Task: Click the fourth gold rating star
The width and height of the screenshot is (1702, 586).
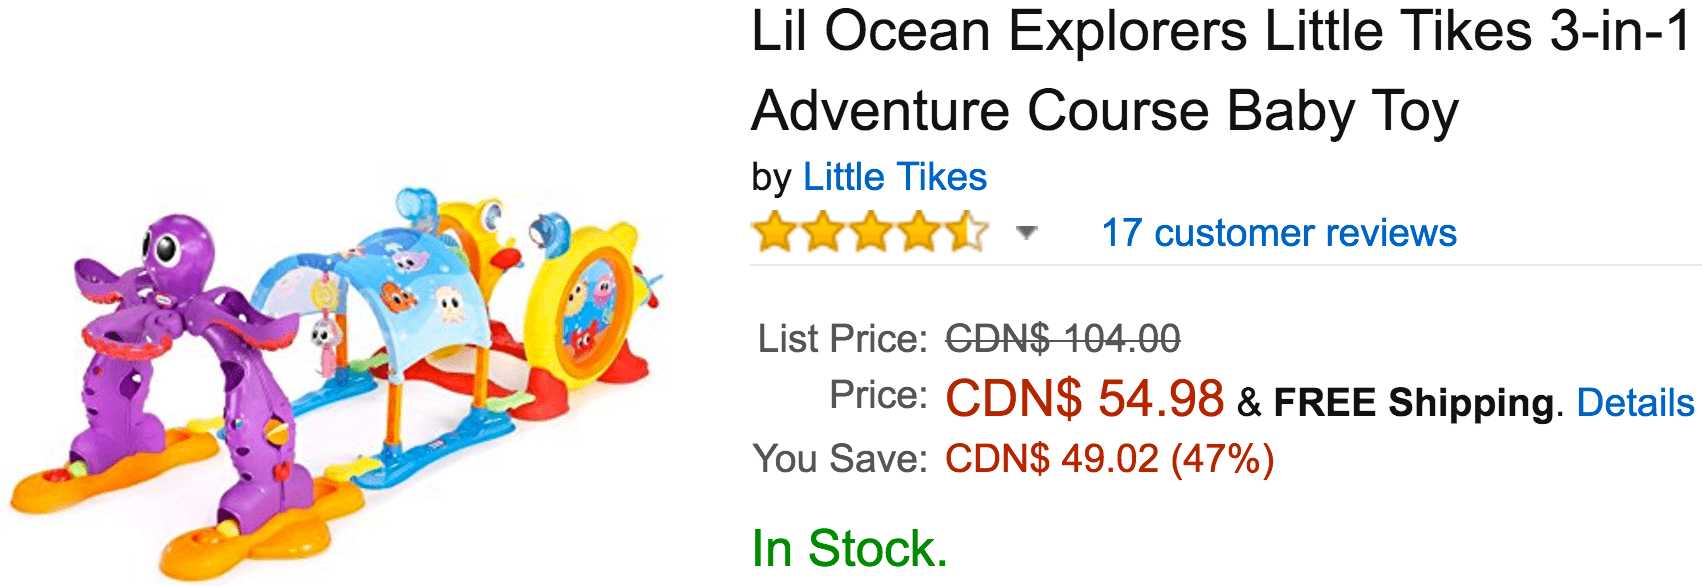Action: coord(918,232)
